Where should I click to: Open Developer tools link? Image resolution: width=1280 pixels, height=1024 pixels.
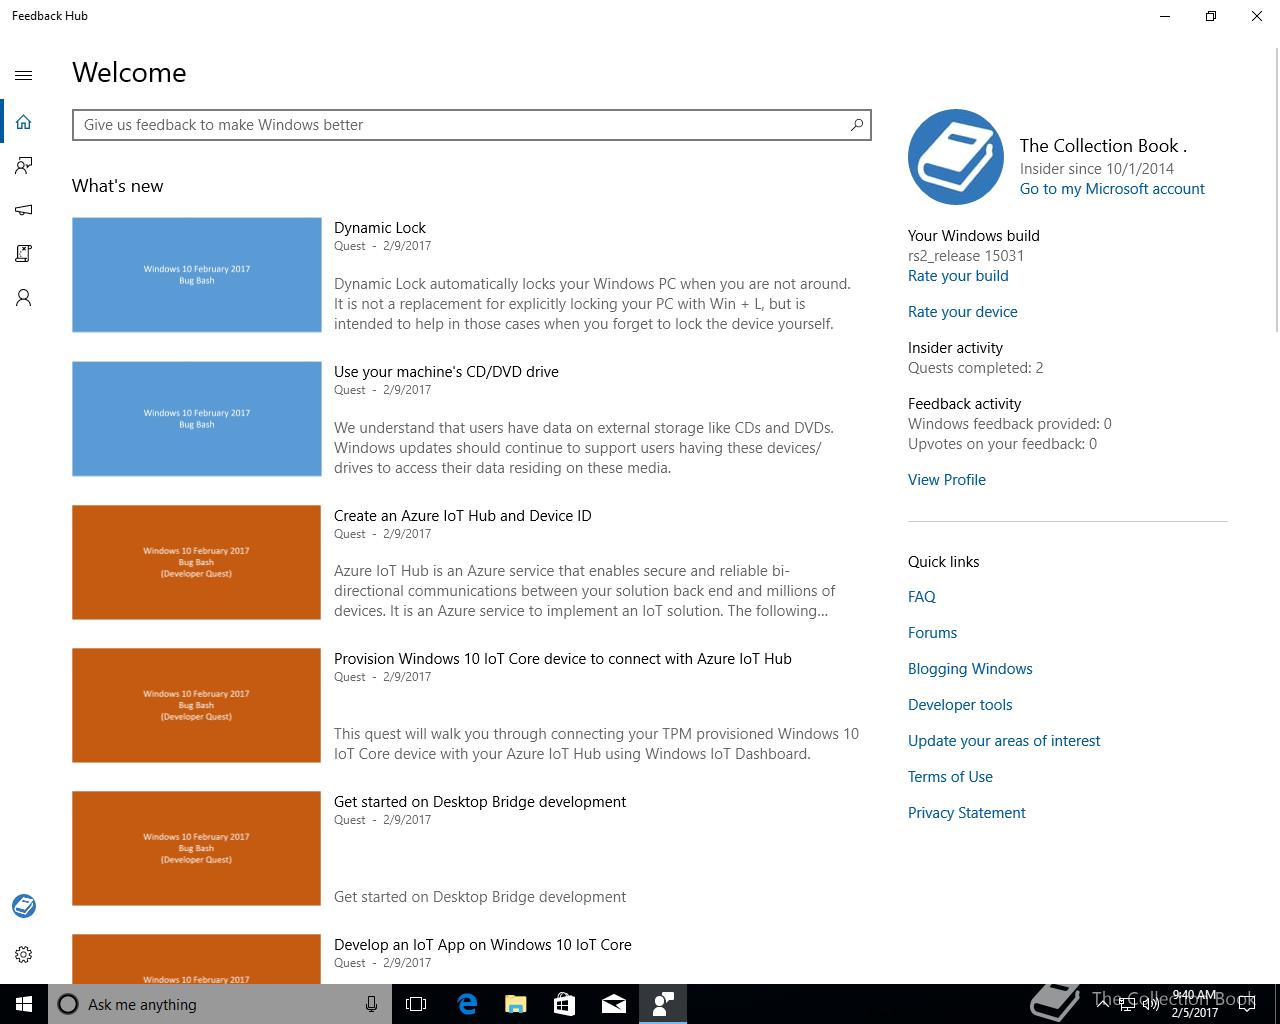coord(960,705)
